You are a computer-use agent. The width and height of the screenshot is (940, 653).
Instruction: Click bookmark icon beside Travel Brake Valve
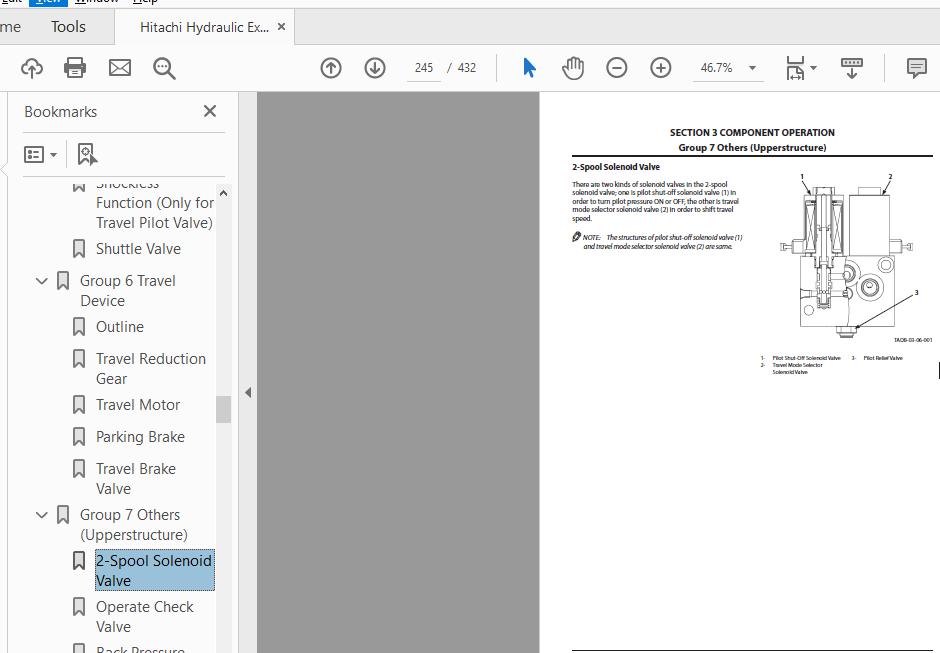pyautogui.click(x=79, y=468)
